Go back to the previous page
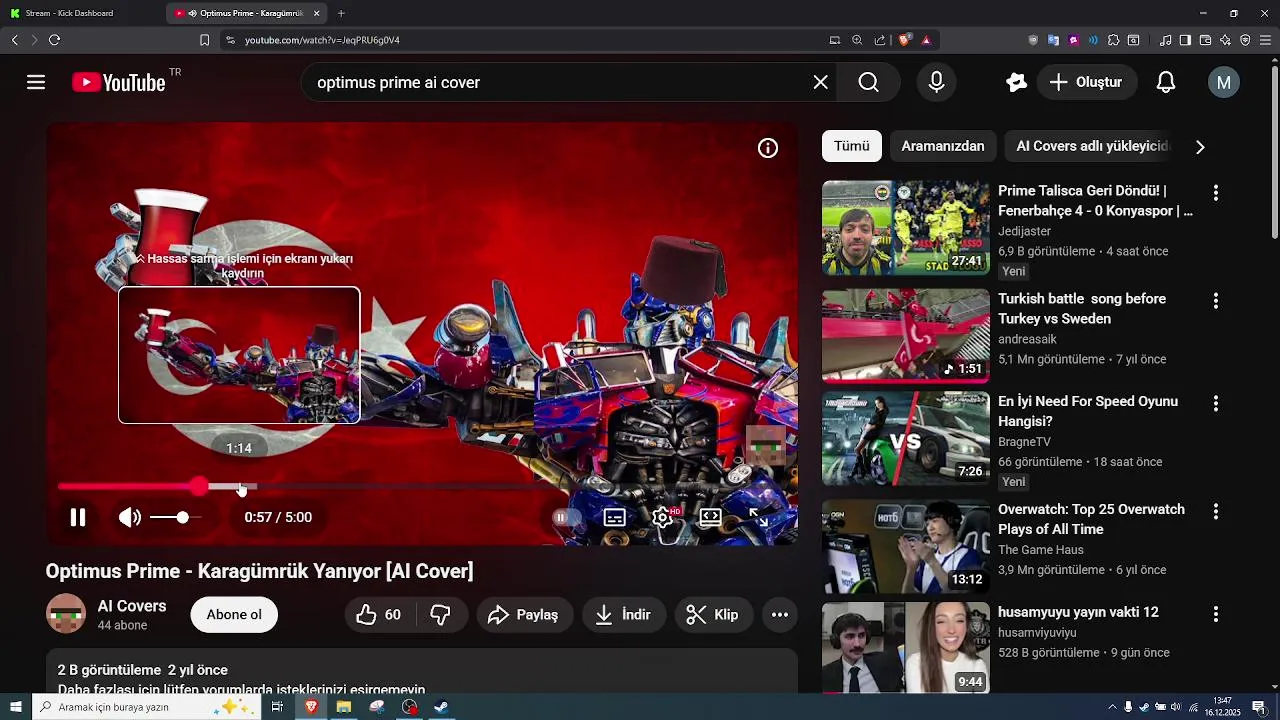 click(14, 40)
